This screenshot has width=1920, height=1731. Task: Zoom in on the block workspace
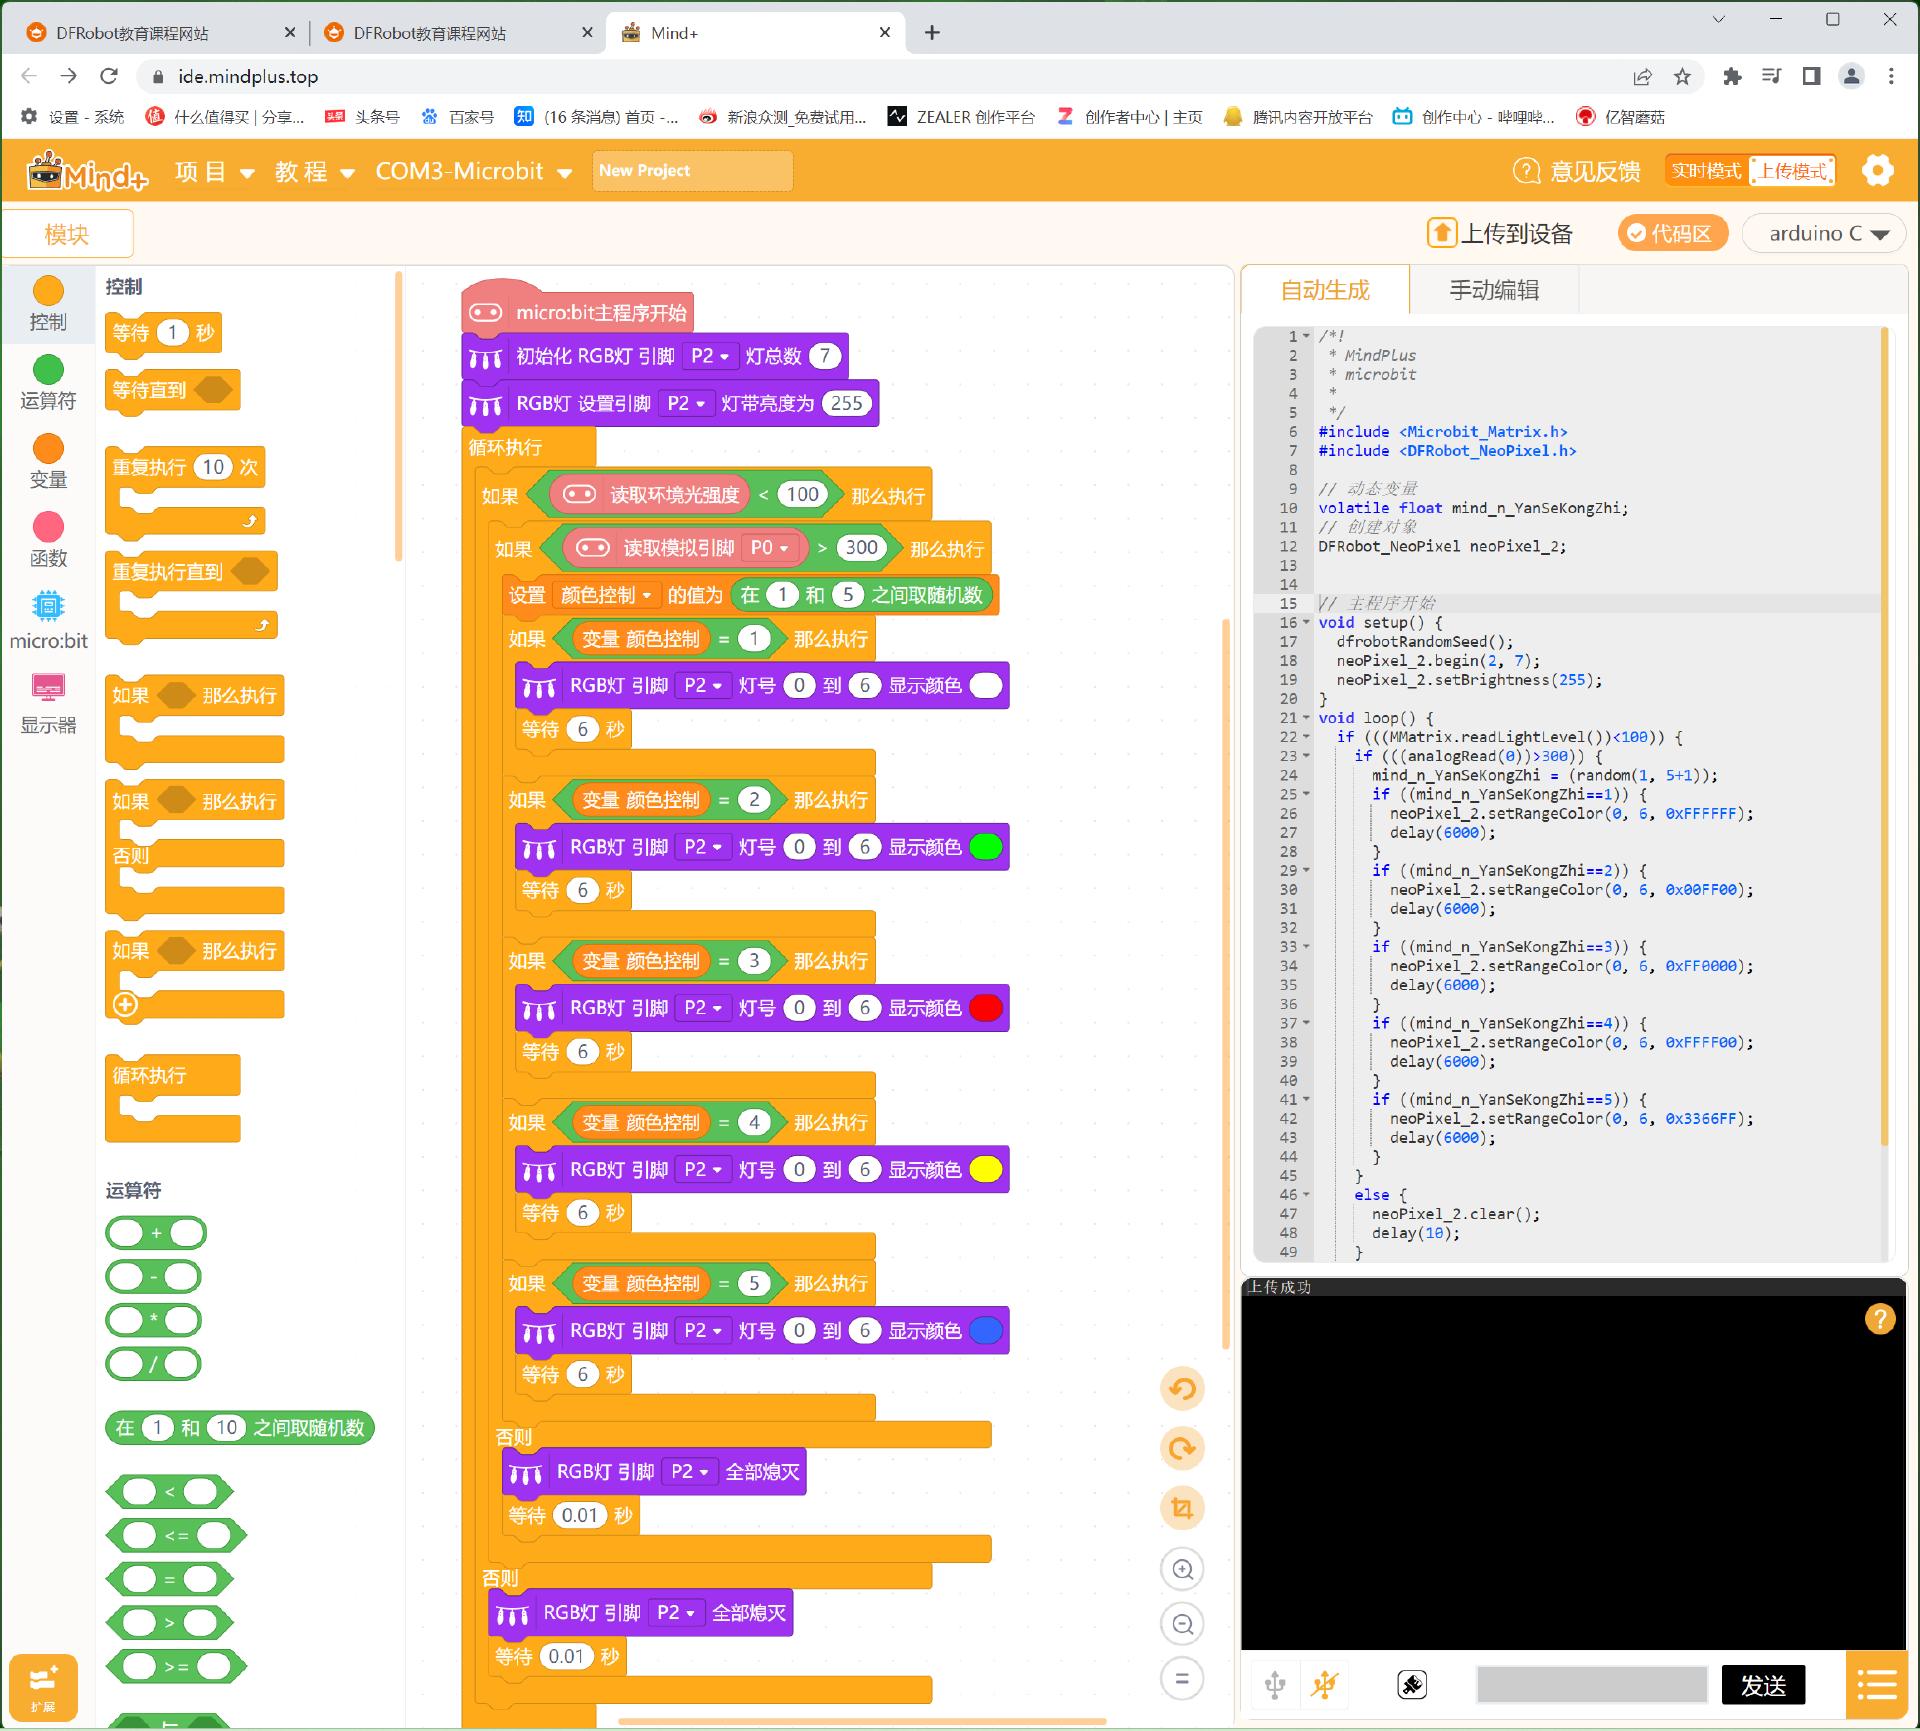[x=1182, y=1569]
